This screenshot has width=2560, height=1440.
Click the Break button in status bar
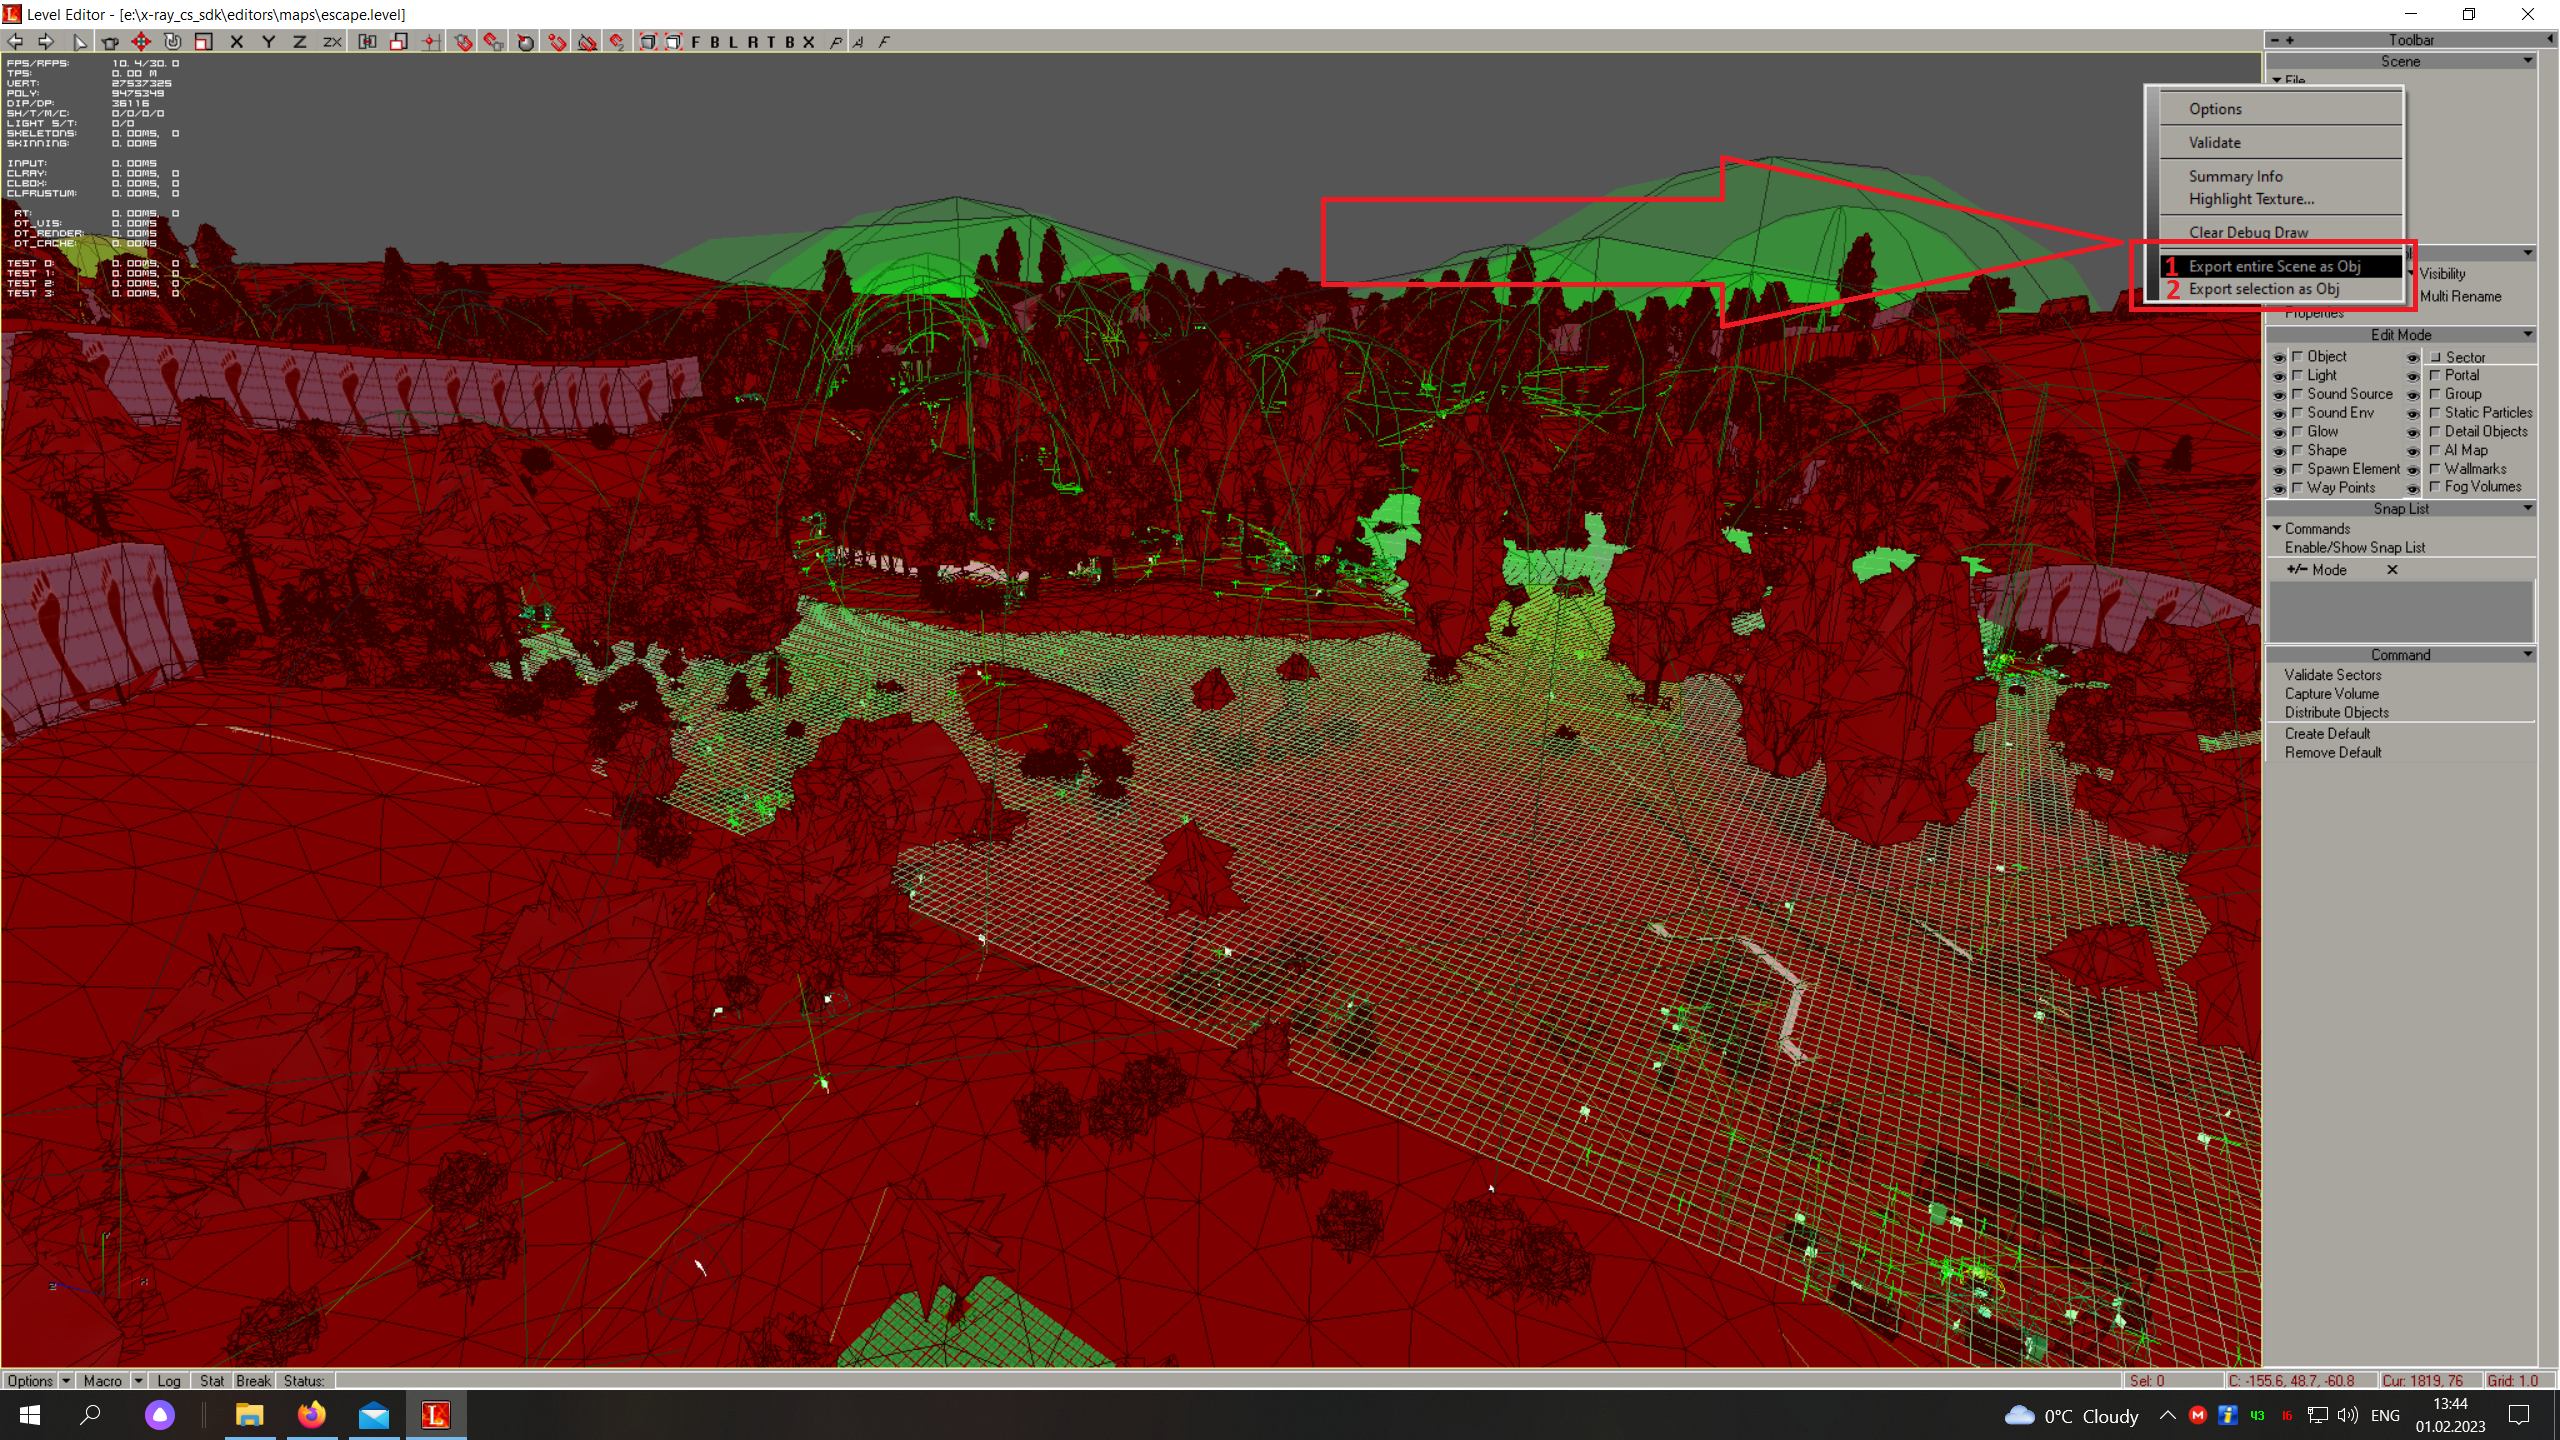[254, 1381]
